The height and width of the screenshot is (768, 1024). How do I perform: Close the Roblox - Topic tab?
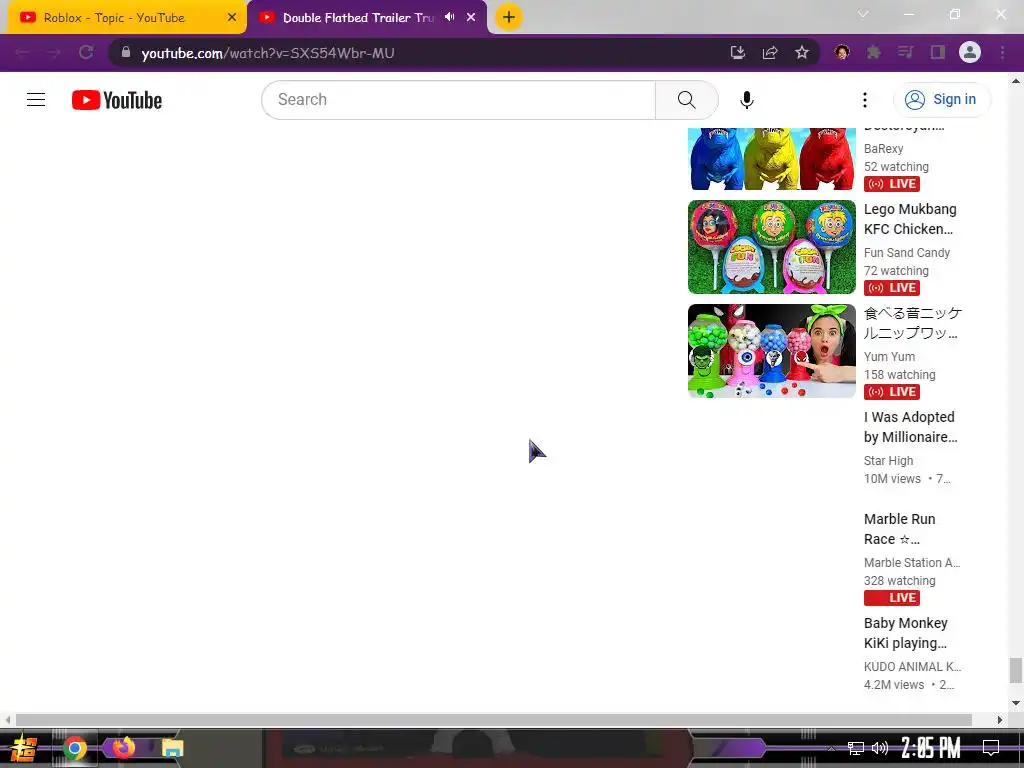(x=232, y=18)
